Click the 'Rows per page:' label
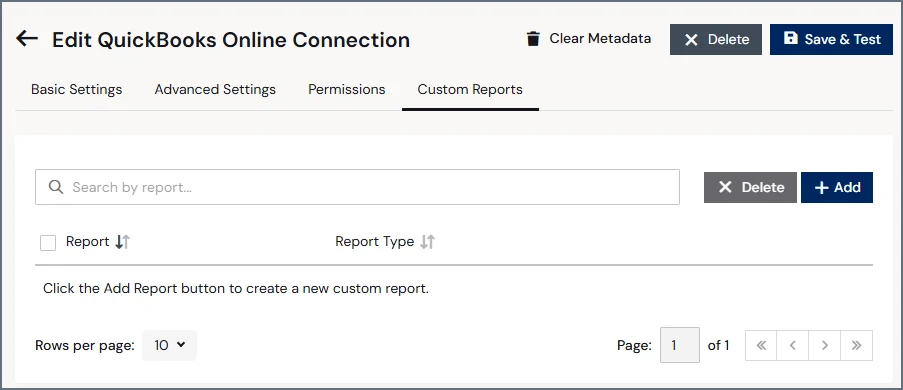The image size is (903, 390). click(85, 346)
